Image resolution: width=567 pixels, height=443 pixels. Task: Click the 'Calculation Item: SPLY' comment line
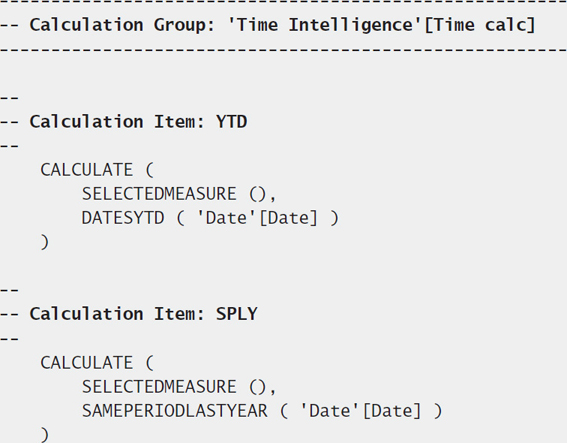click(x=129, y=314)
